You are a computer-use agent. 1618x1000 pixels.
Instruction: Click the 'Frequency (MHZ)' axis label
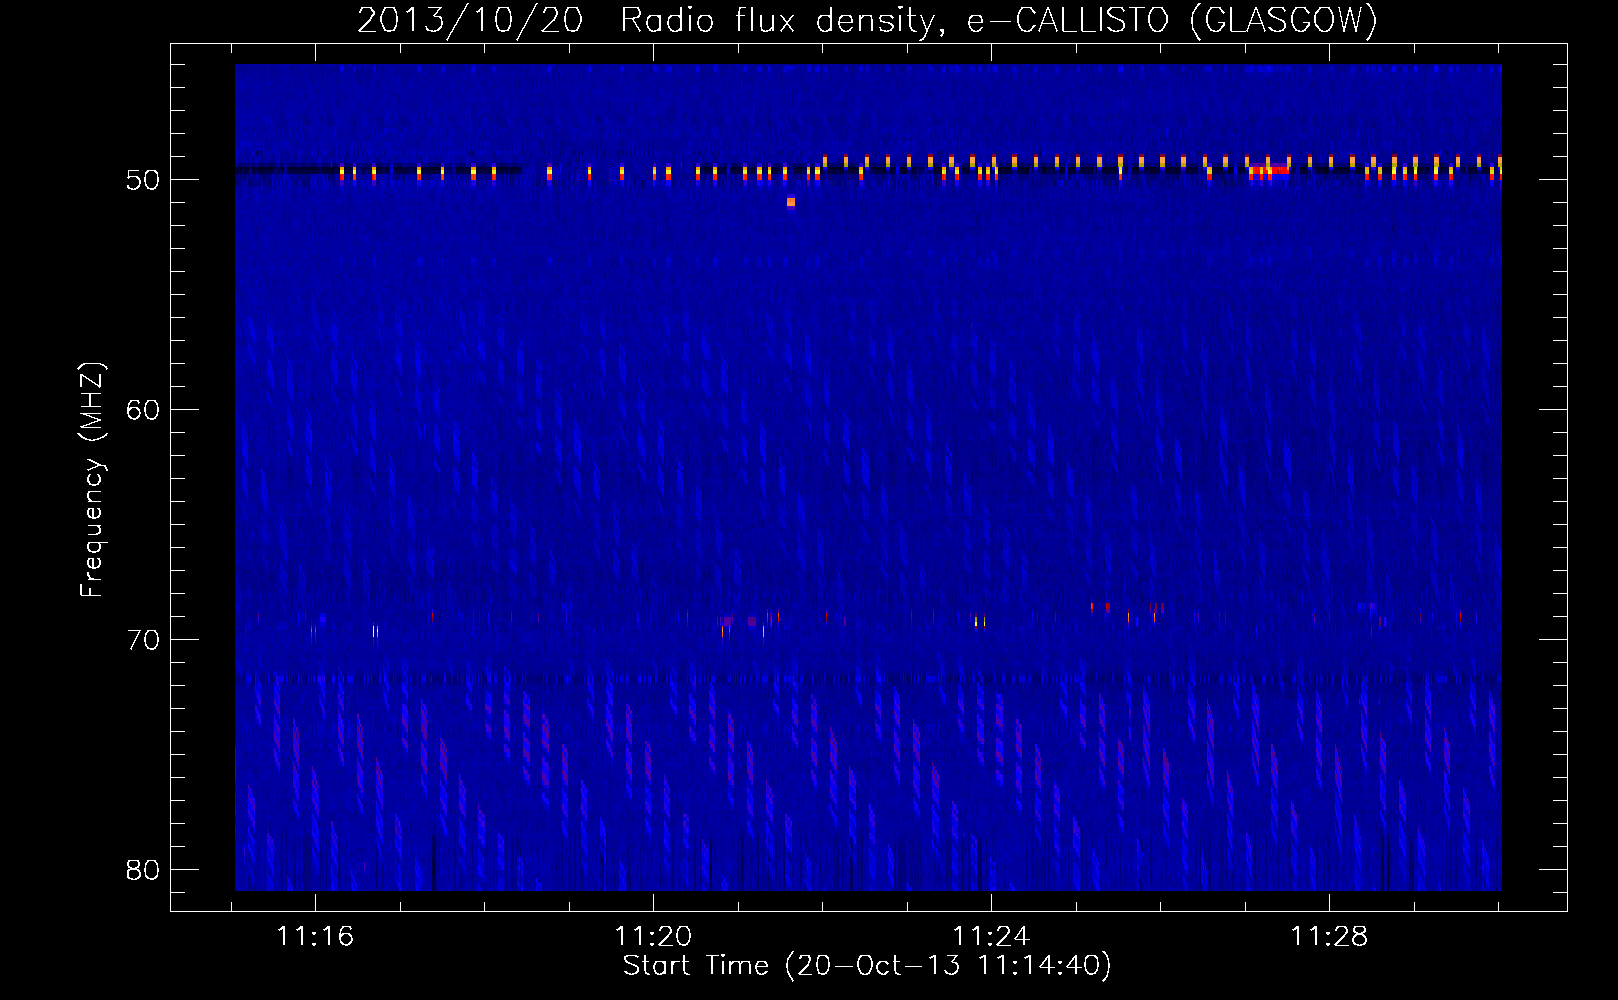91,480
